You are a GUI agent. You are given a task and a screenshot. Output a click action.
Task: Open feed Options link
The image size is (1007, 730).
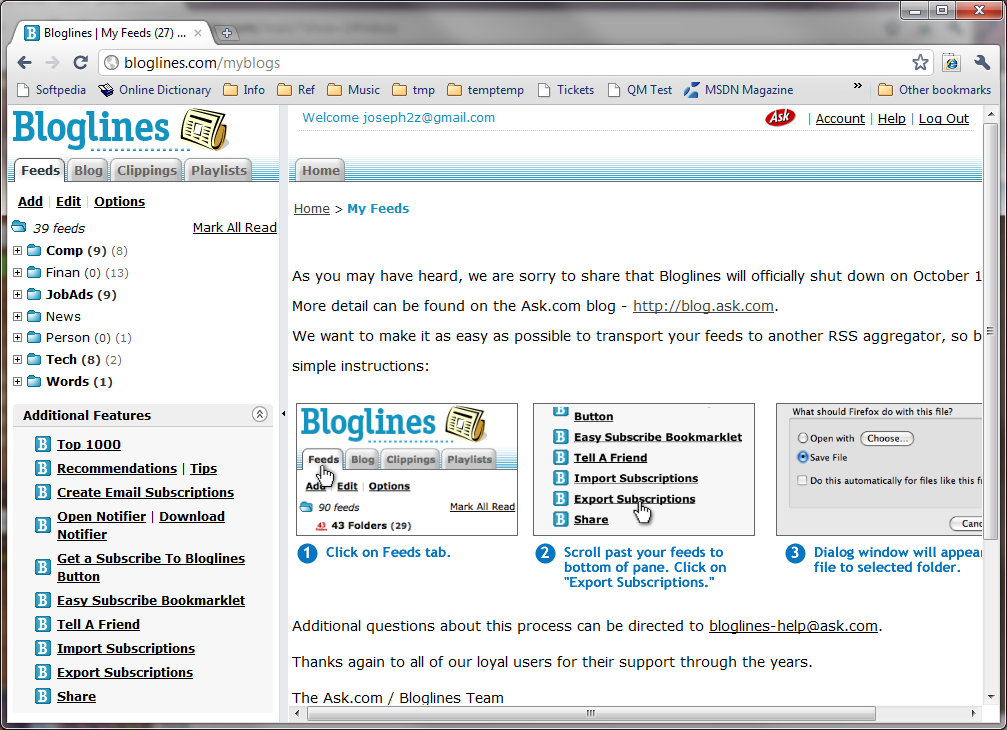pos(119,201)
